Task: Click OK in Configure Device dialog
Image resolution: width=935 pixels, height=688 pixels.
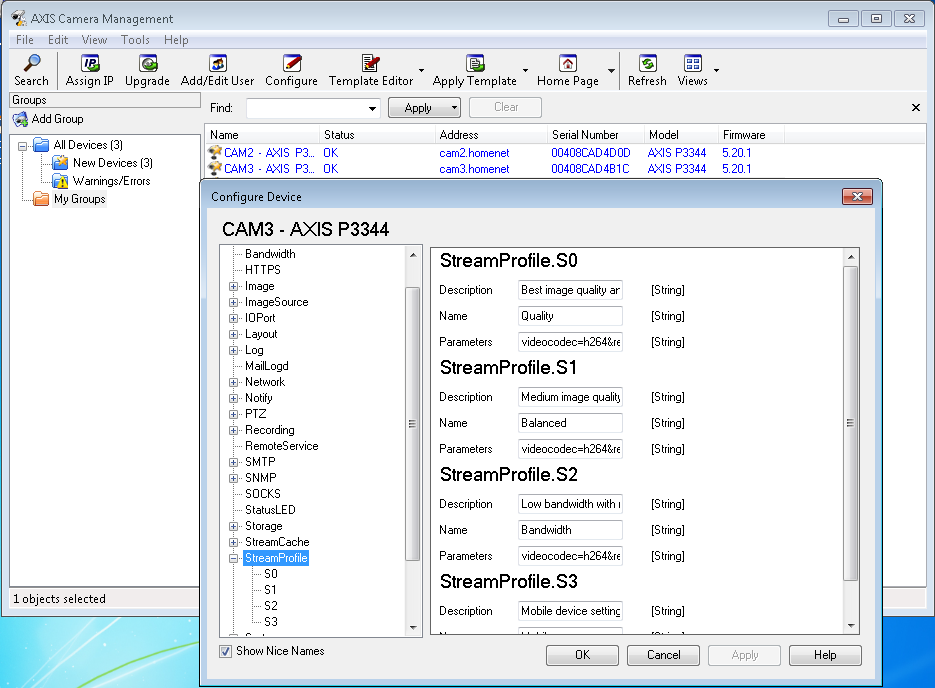Action: tap(582, 655)
